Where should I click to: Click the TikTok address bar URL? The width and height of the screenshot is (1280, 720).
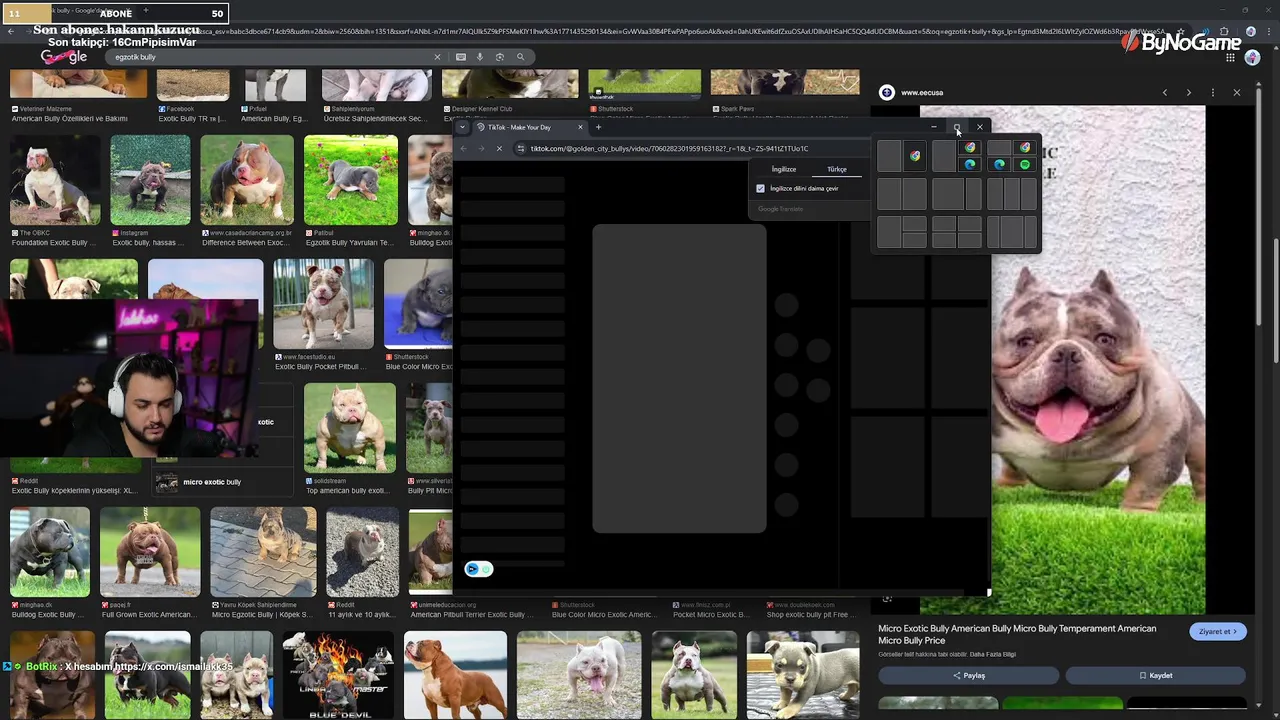click(669, 148)
